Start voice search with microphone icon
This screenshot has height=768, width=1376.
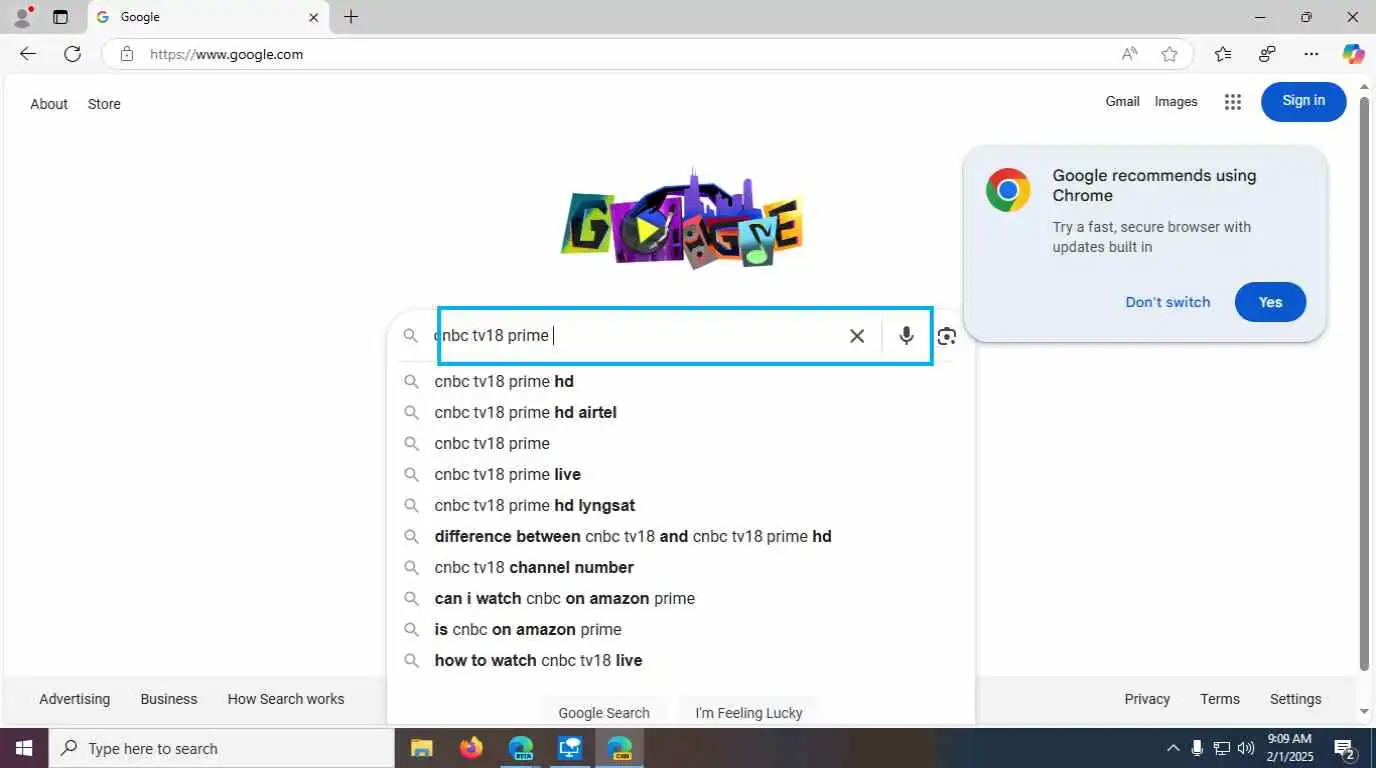(x=906, y=336)
